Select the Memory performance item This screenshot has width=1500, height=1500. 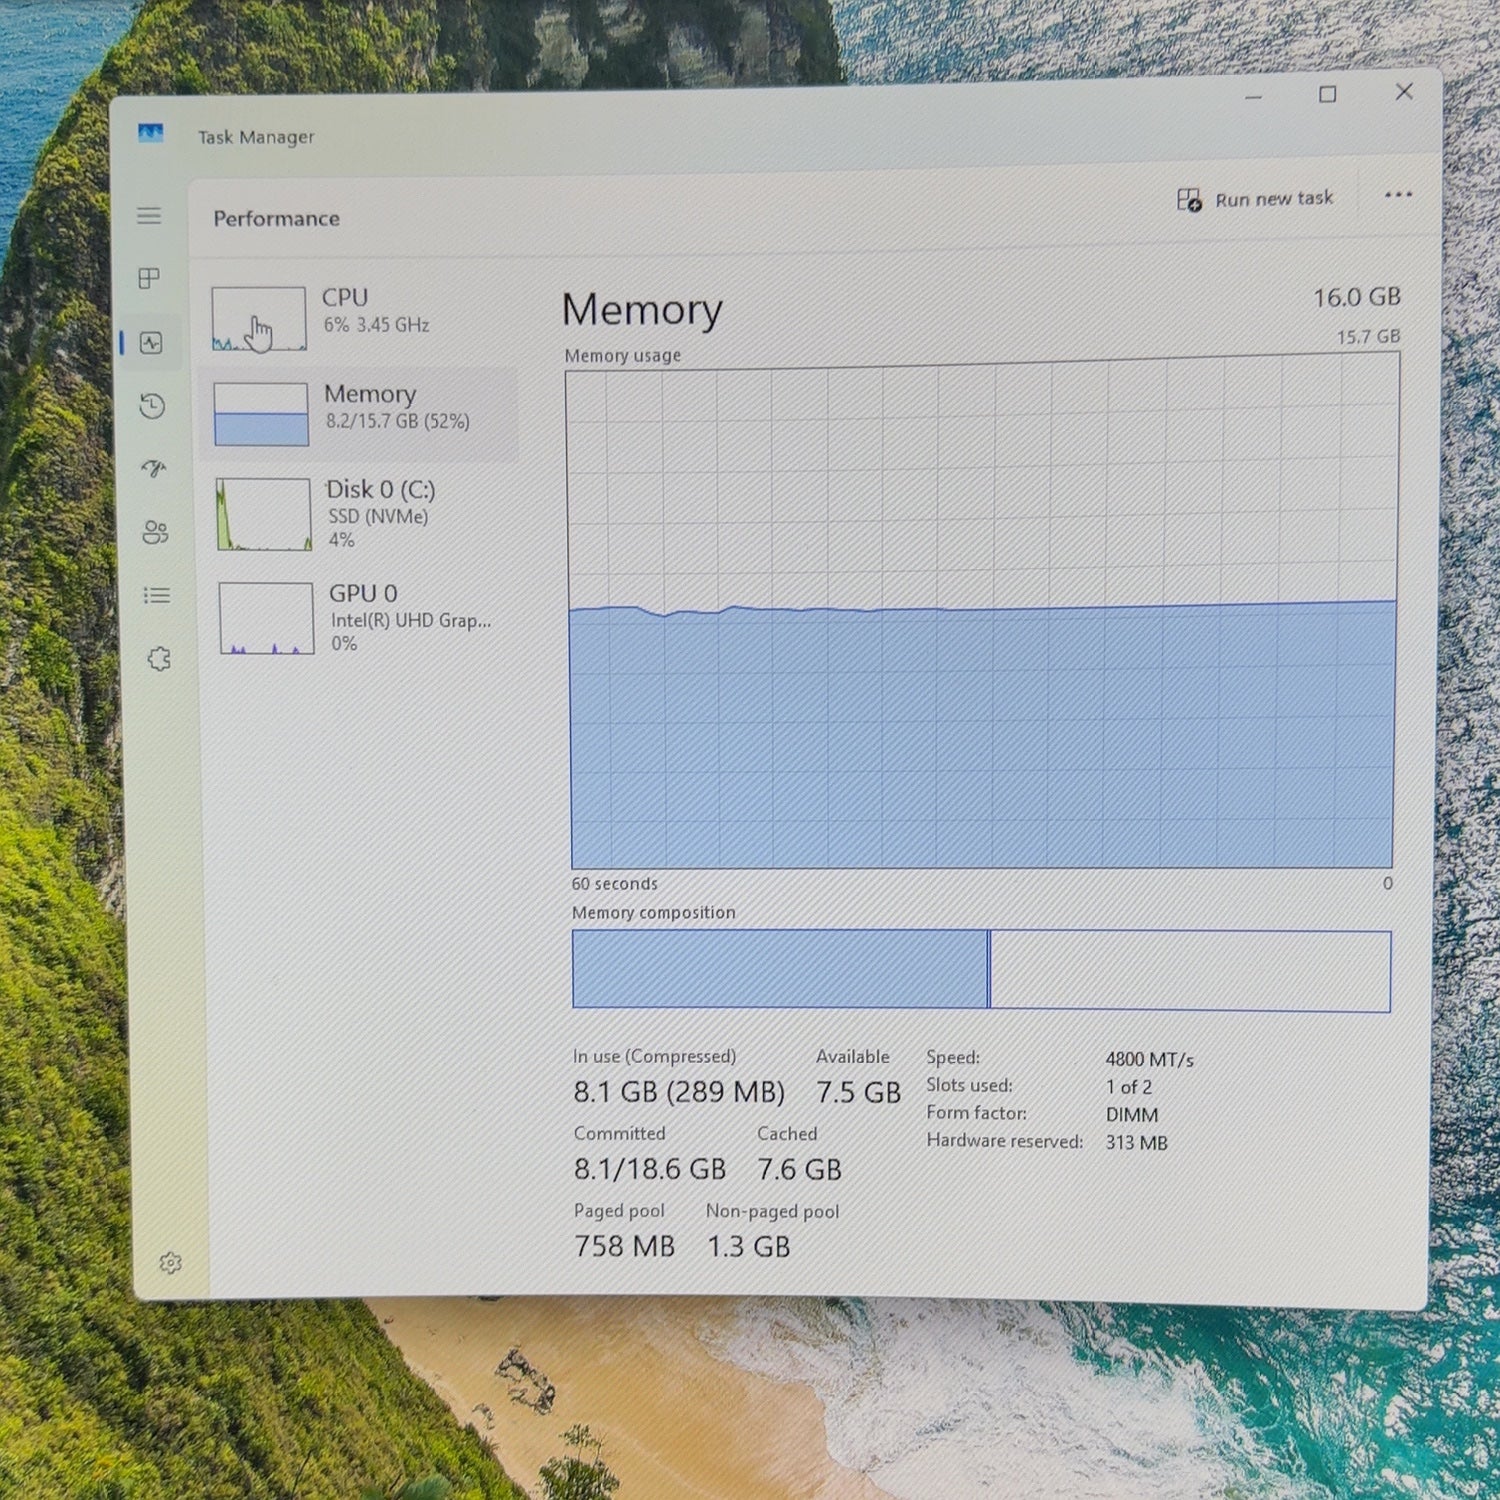tap(358, 412)
